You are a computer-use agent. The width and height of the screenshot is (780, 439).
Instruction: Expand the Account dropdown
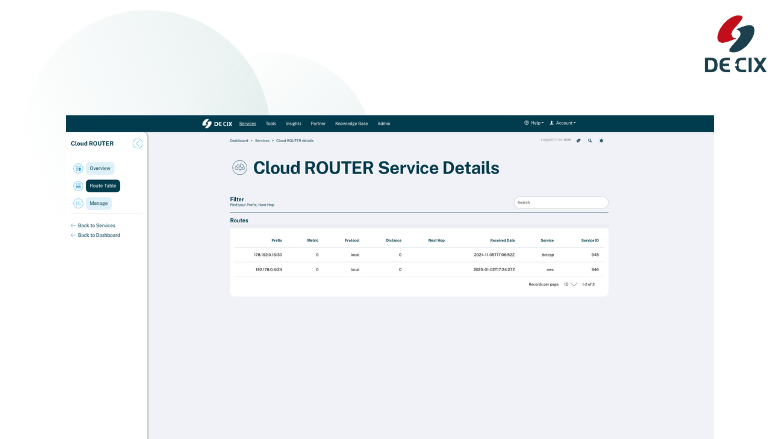click(562, 123)
